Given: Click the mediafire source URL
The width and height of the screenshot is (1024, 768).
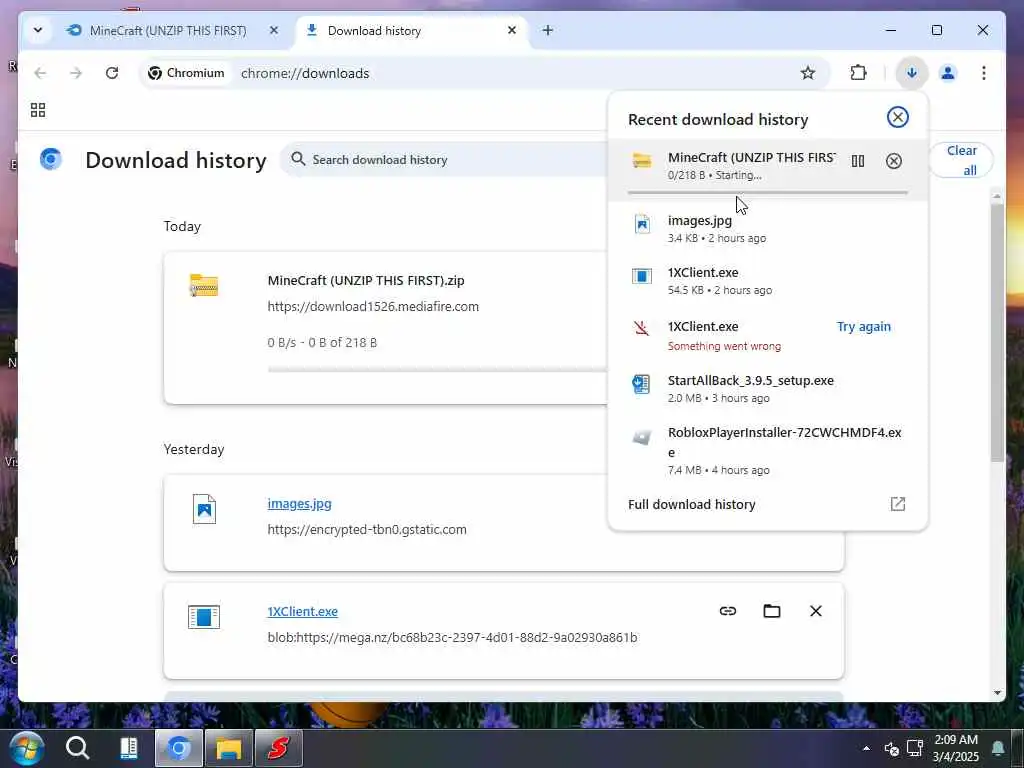Looking at the screenshot, I should tap(373, 306).
